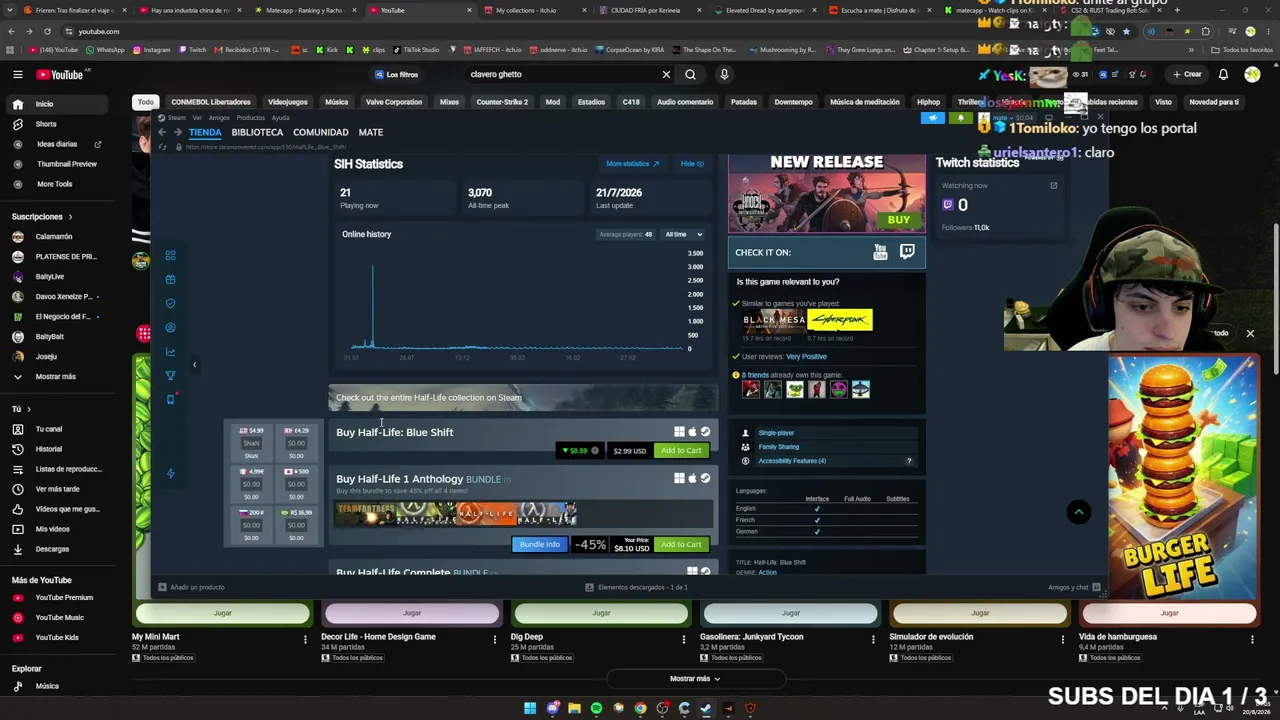Open the Half-Life collection banner

(523, 397)
